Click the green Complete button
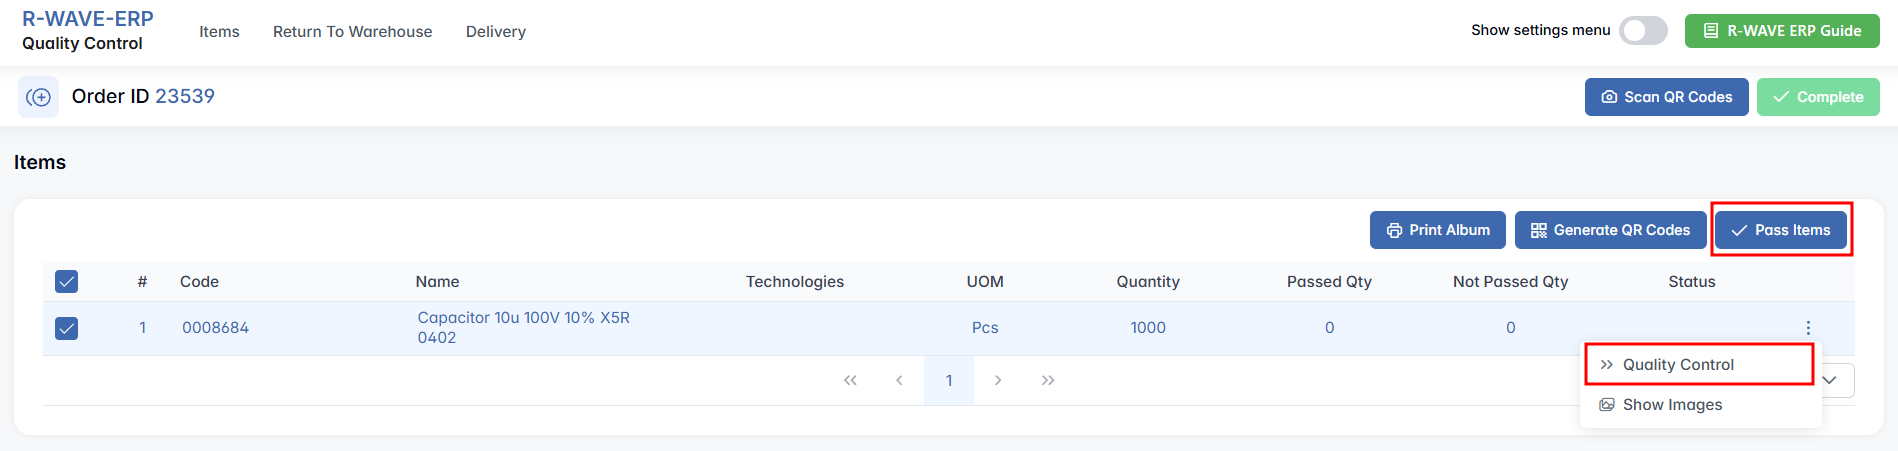1898x451 pixels. tap(1817, 97)
